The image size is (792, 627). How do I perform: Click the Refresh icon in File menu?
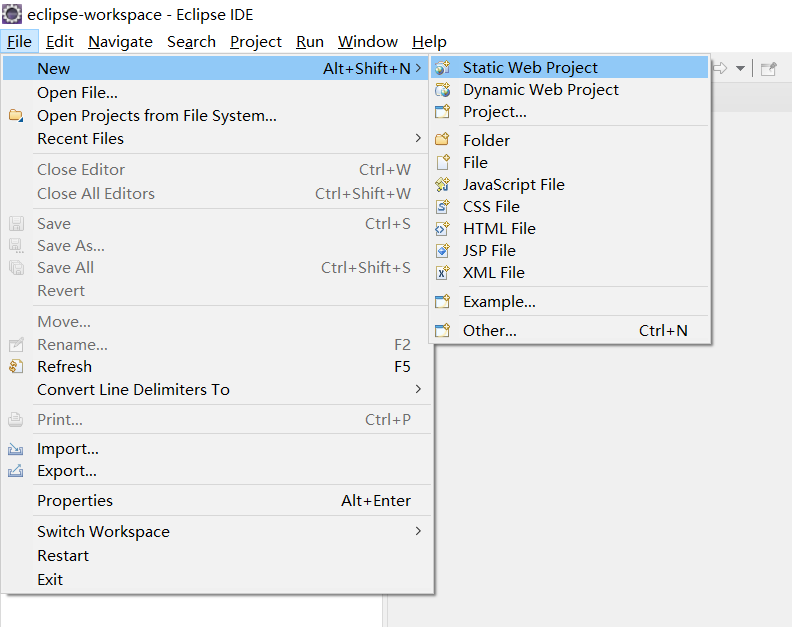point(16,367)
